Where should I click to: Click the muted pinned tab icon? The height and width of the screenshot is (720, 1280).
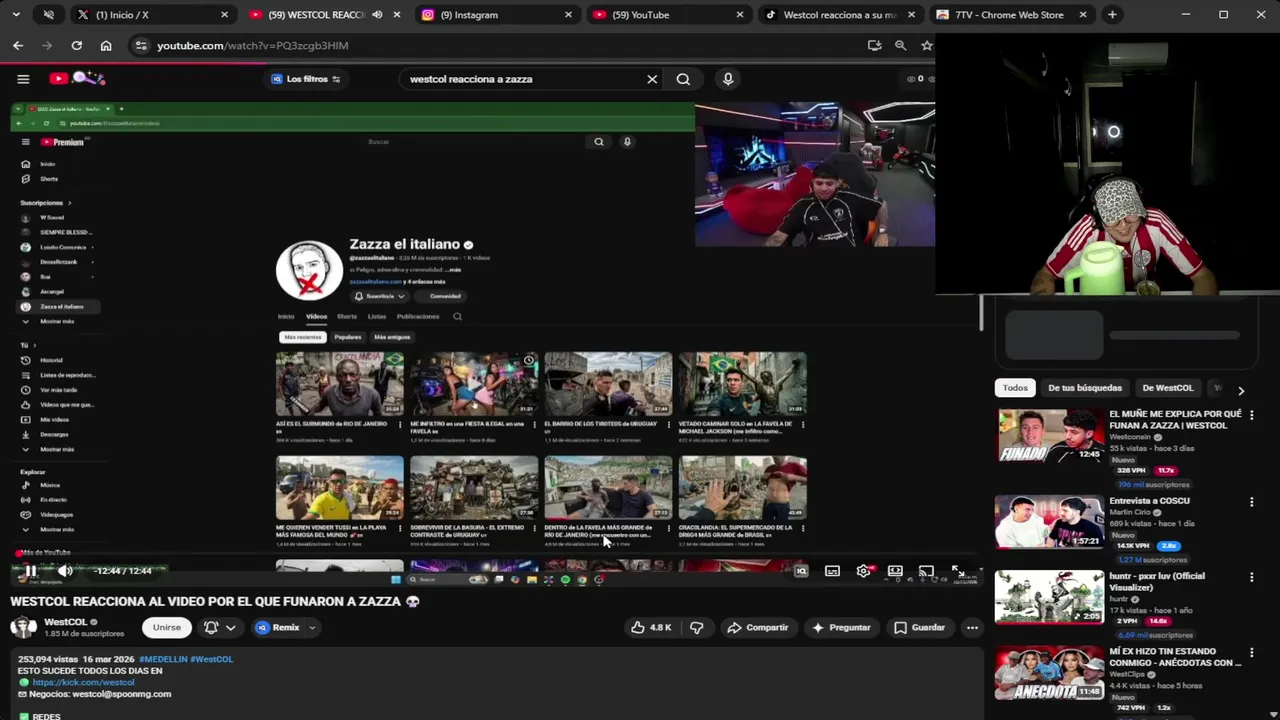pyautogui.click(x=49, y=15)
